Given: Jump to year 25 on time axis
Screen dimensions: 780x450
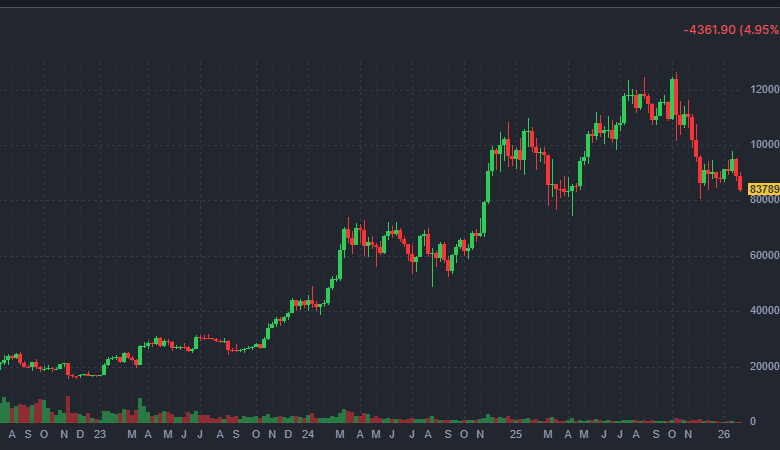Looking at the screenshot, I should 515,435.
